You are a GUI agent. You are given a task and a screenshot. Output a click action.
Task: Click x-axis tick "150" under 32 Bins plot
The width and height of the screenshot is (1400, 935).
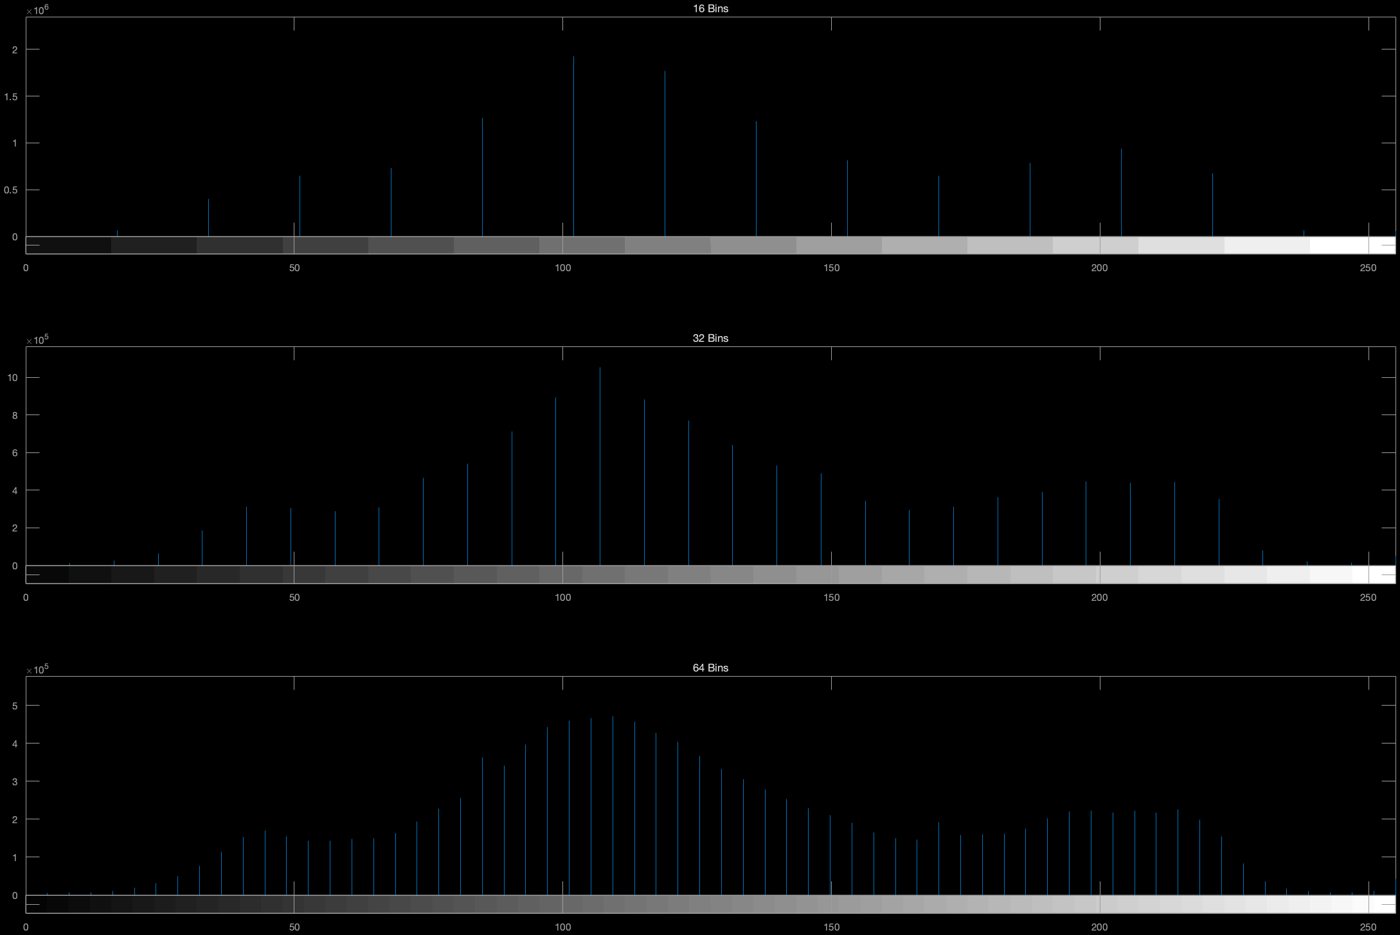[x=831, y=597]
